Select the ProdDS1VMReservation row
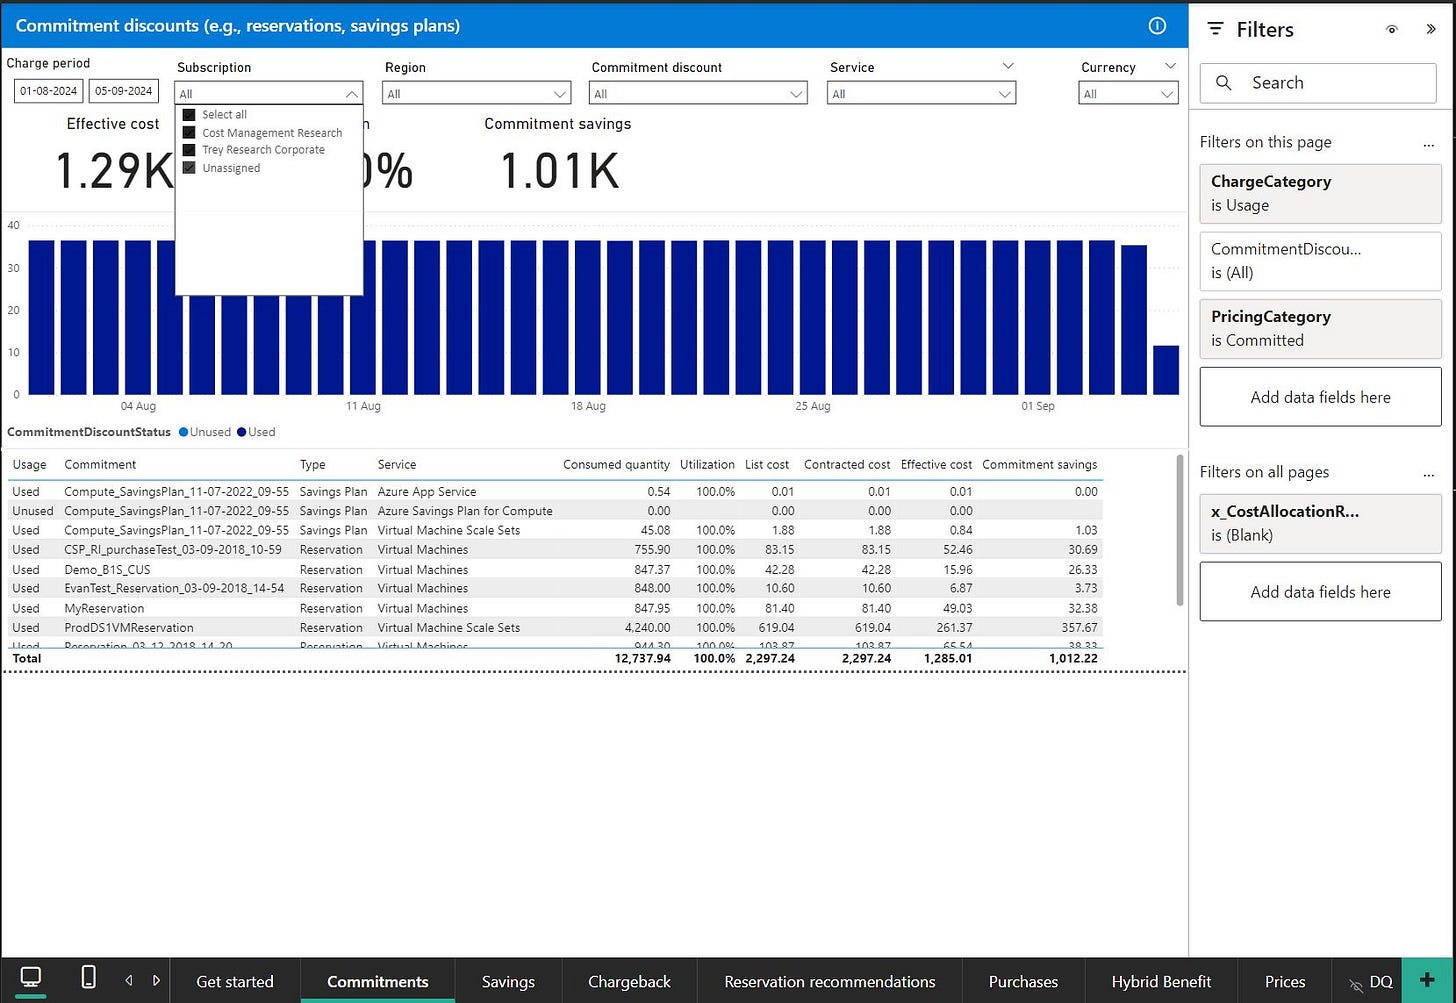The image size is (1456, 1003). tap(556, 627)
